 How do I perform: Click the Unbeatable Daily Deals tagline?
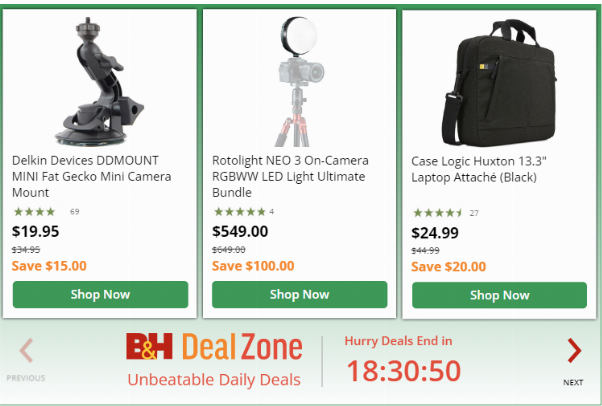tap(214, 379)
